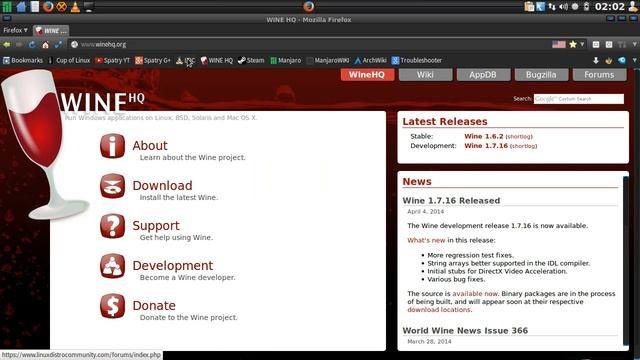
Task: Open the Manjaro bookmark
Action: click(285, 60)
